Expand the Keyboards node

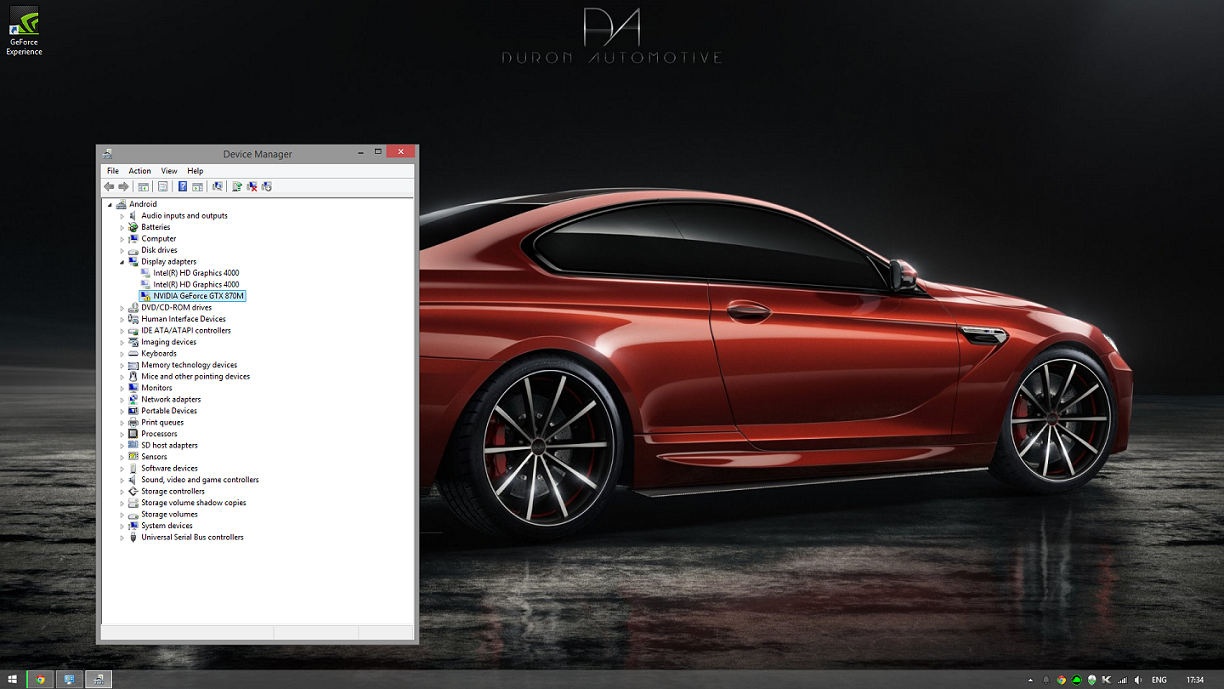122,354
